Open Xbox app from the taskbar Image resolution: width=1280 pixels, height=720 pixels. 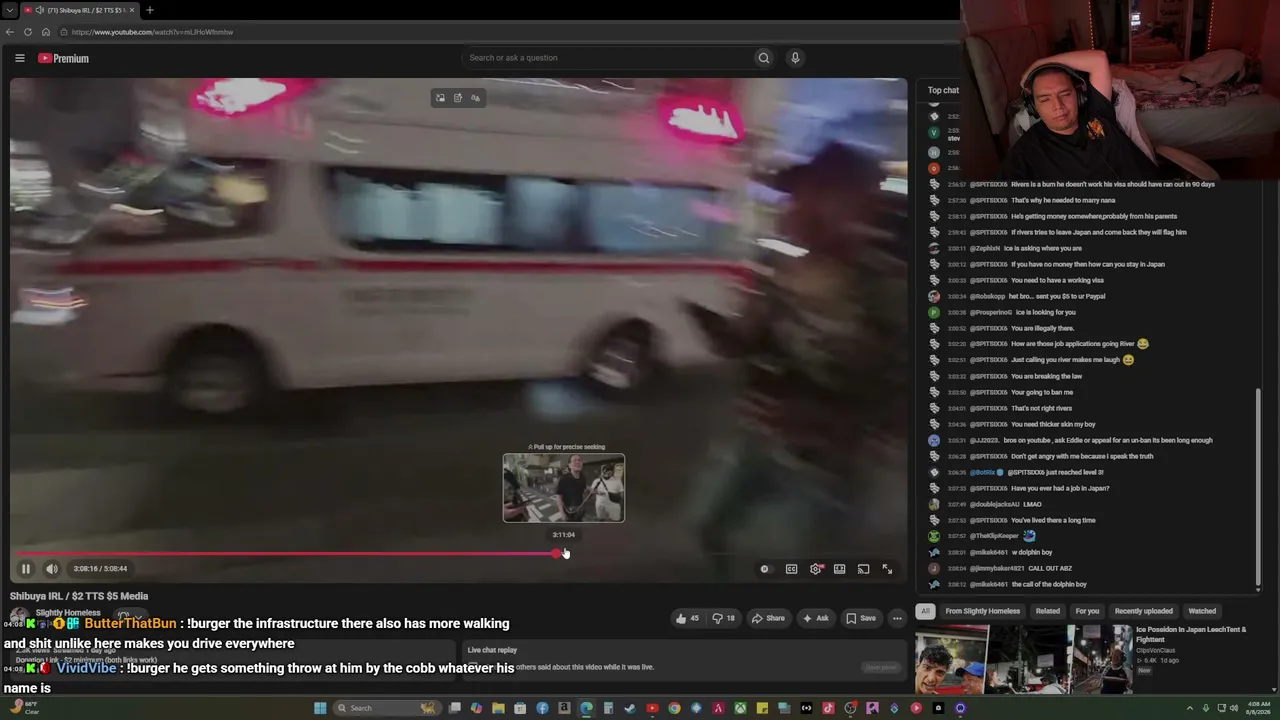tap(740, 708)
